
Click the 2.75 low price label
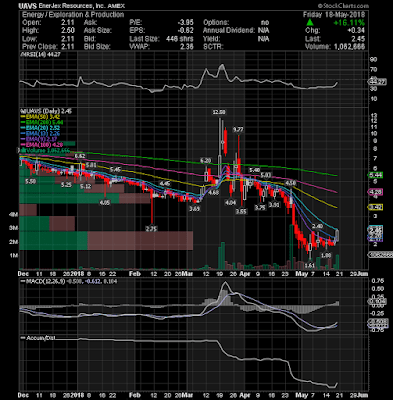click(152, 229)
